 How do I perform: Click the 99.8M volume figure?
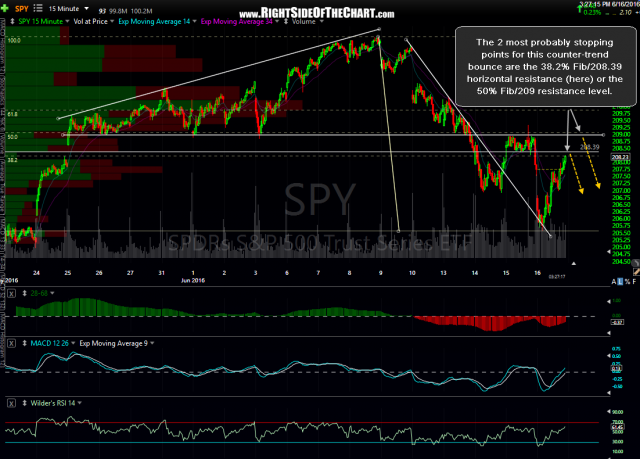[118, 11]
